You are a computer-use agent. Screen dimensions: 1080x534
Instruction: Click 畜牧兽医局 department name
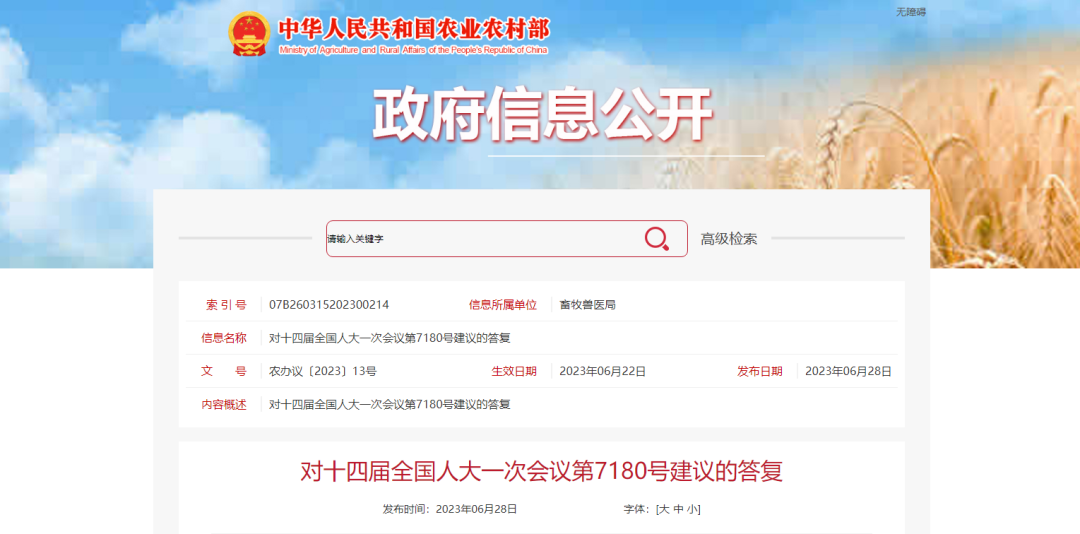tap(588, 305)
